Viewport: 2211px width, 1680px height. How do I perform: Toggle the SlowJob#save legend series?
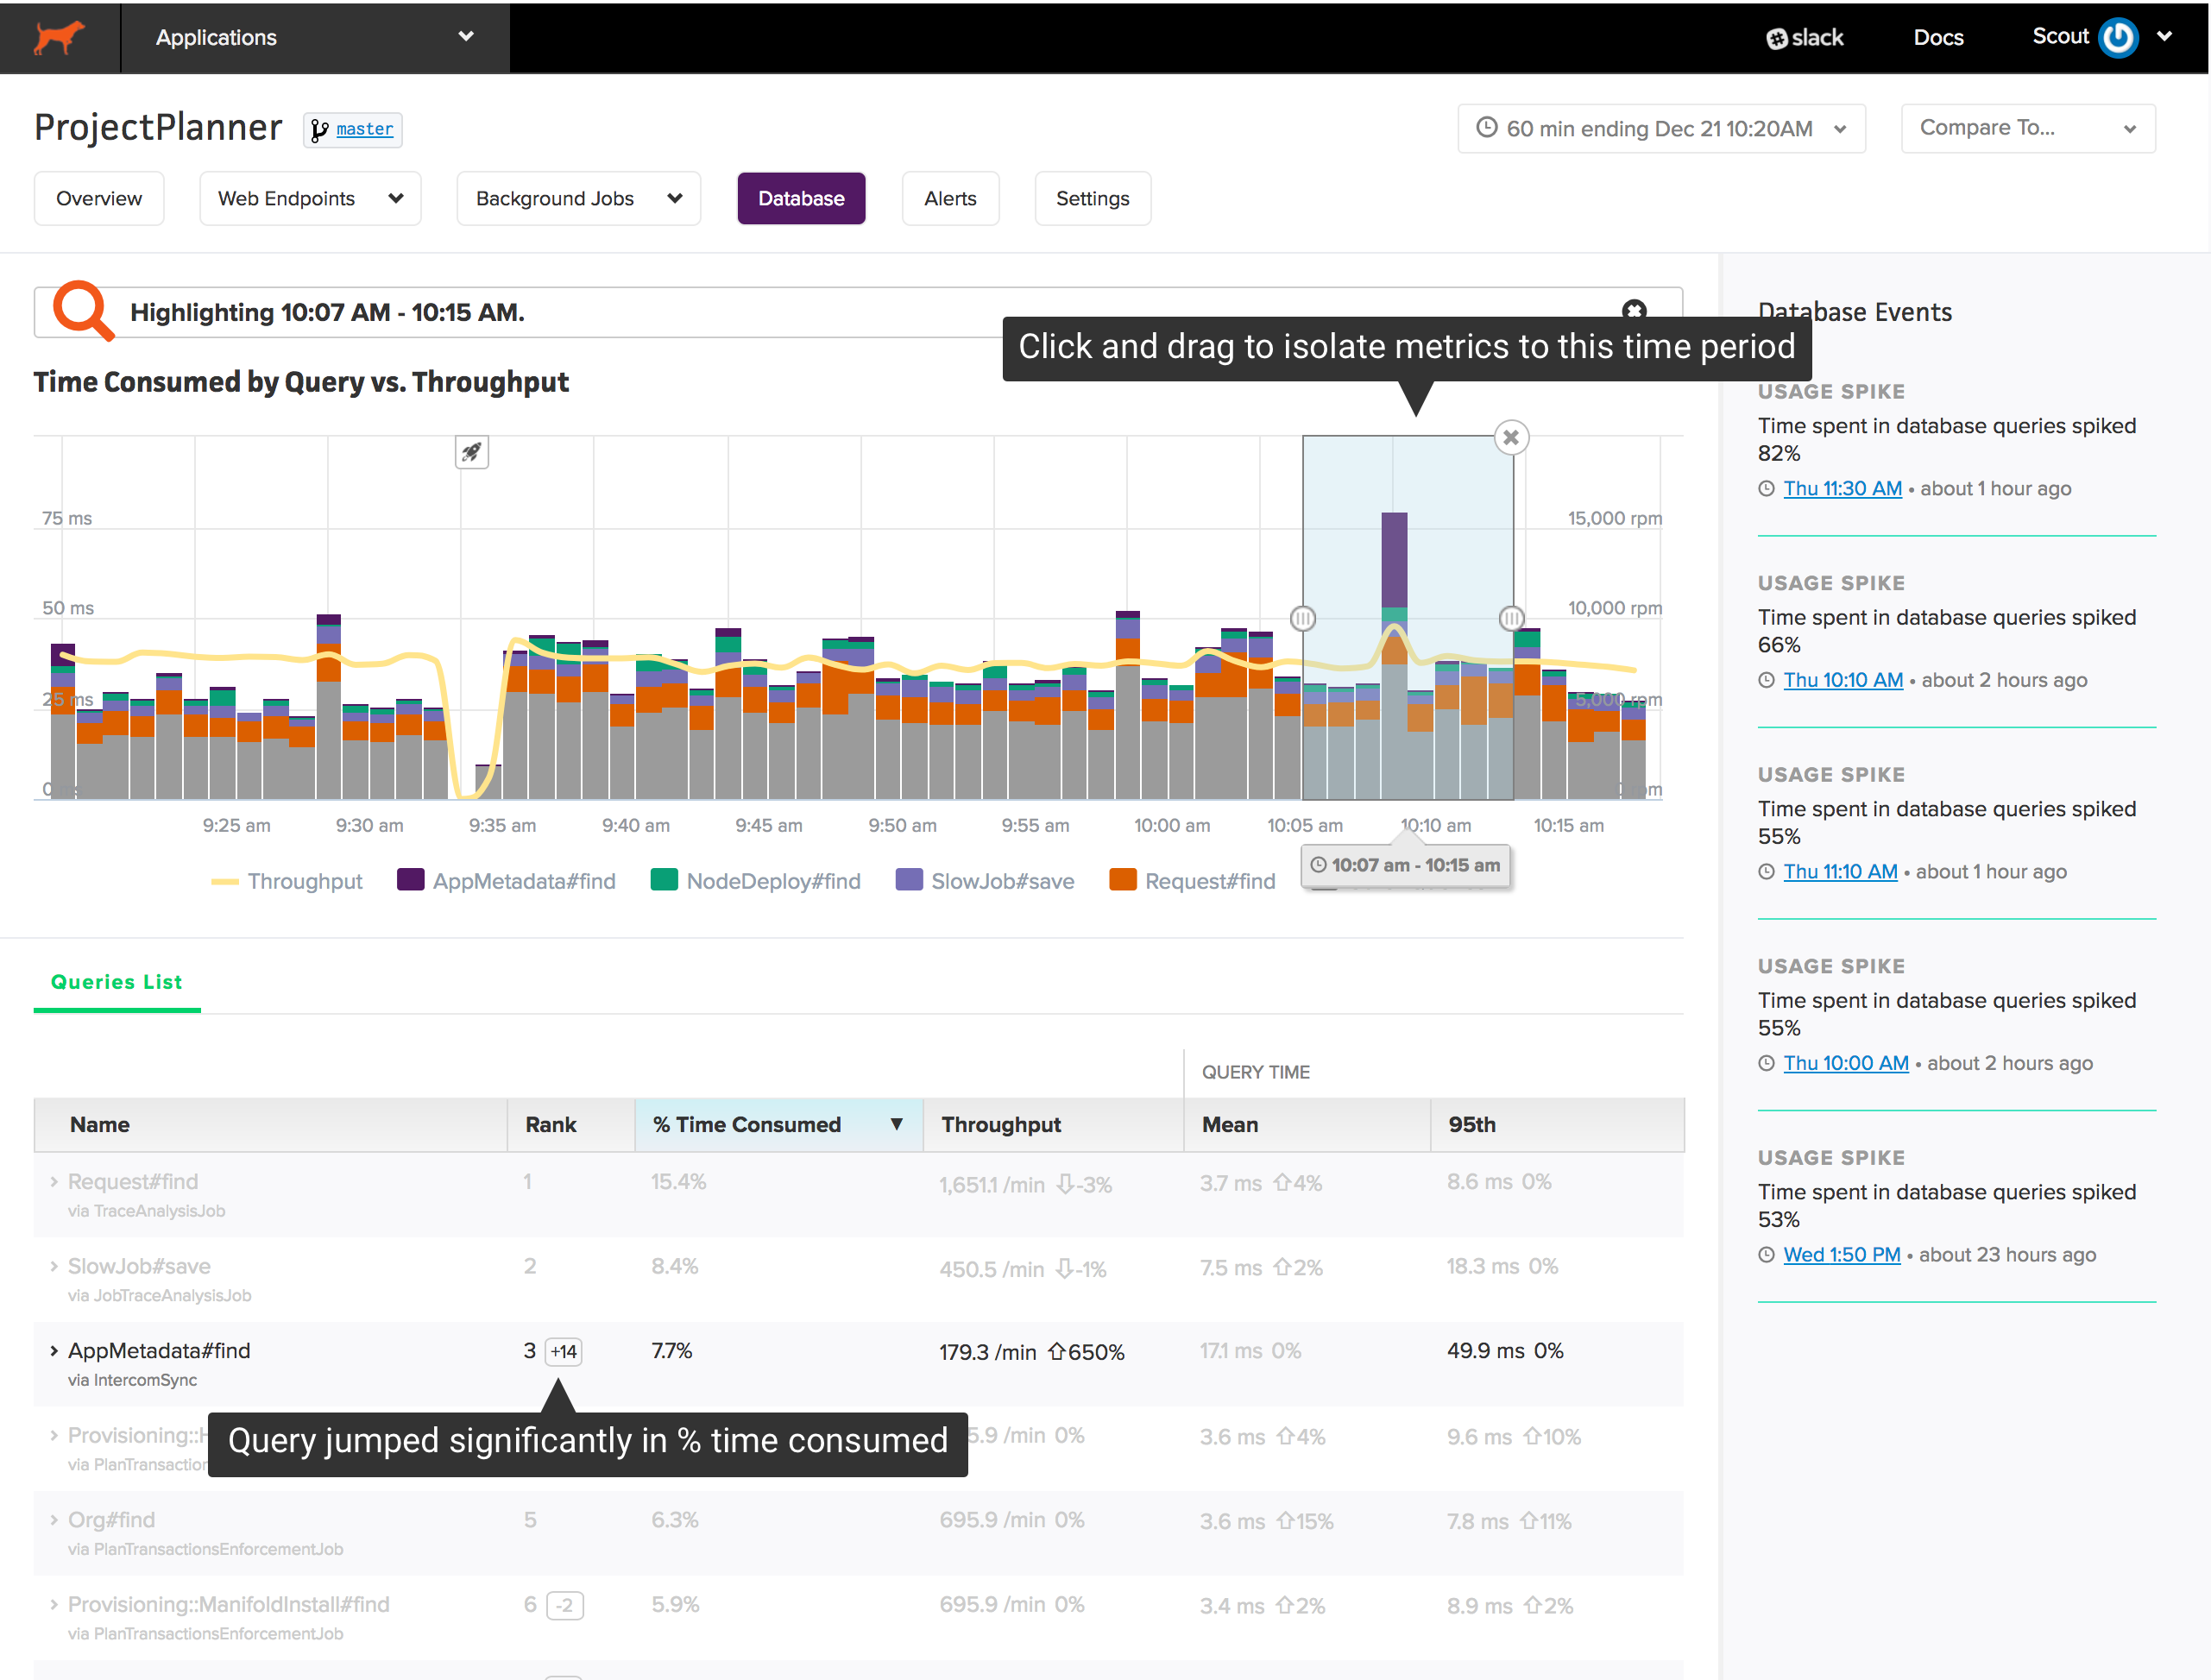coord(985,881)
